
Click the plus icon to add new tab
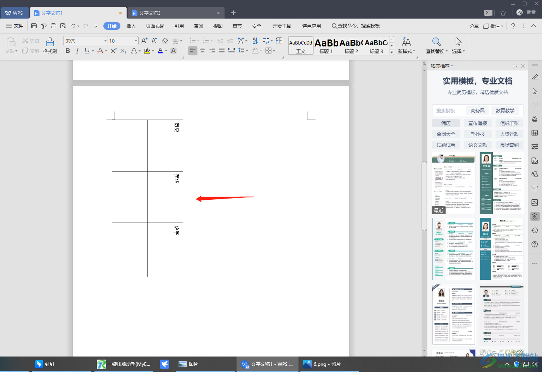(x=233, y=13)
